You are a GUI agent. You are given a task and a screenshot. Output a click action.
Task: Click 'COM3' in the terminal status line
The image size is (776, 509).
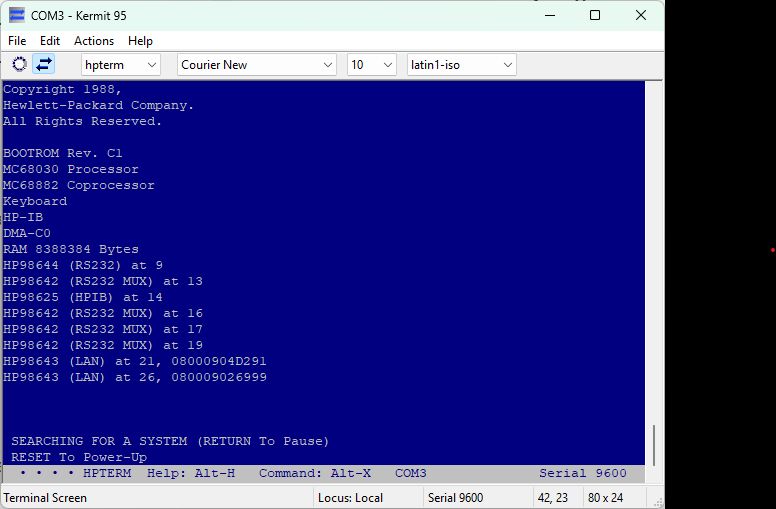point(411,473)
